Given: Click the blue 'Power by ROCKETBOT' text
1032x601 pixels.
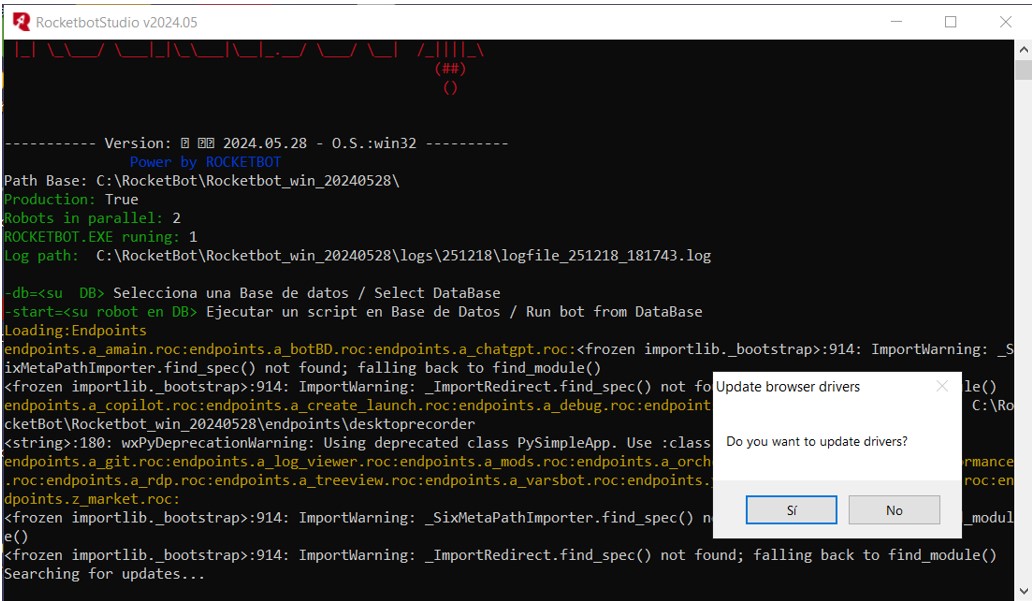Looking at the screenshot, I should click(x=205, y=162).
